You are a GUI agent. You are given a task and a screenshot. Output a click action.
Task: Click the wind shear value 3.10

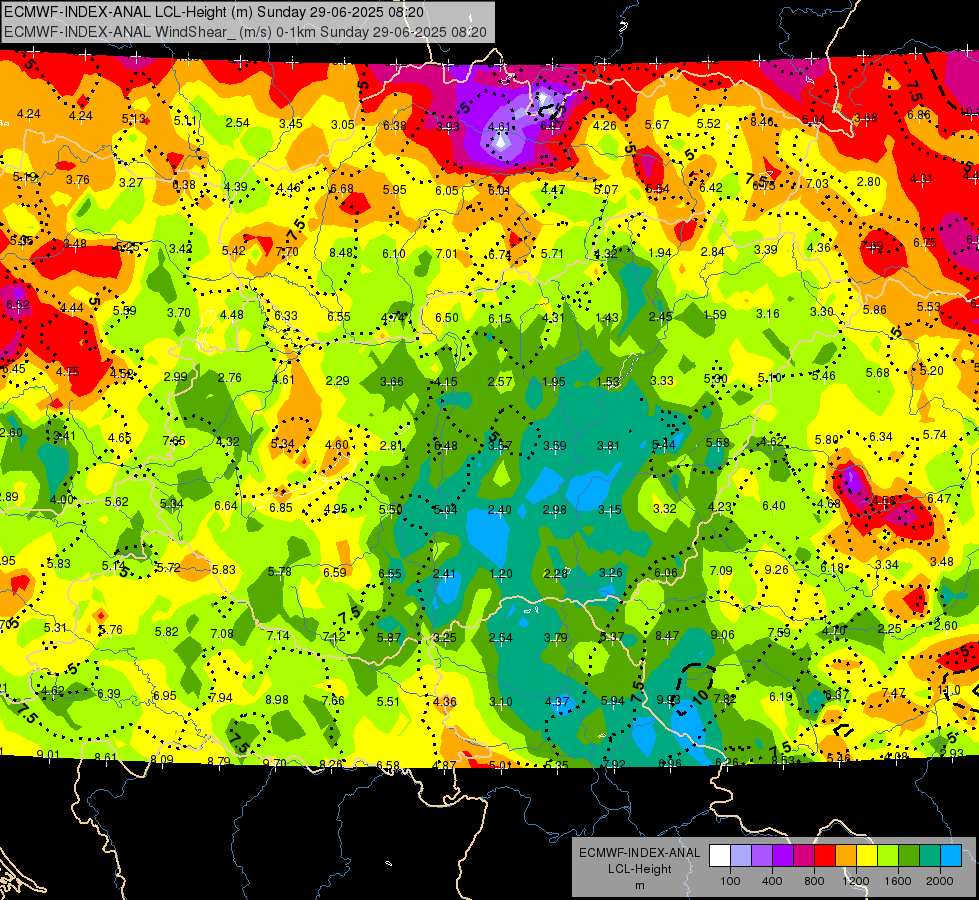coord(501,701)
